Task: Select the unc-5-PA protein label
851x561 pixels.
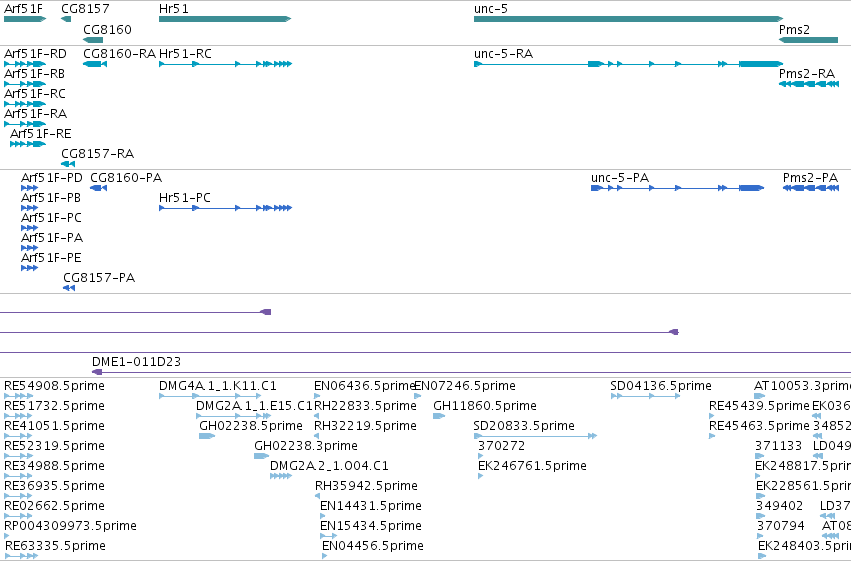Action: [x=620, y=177]
